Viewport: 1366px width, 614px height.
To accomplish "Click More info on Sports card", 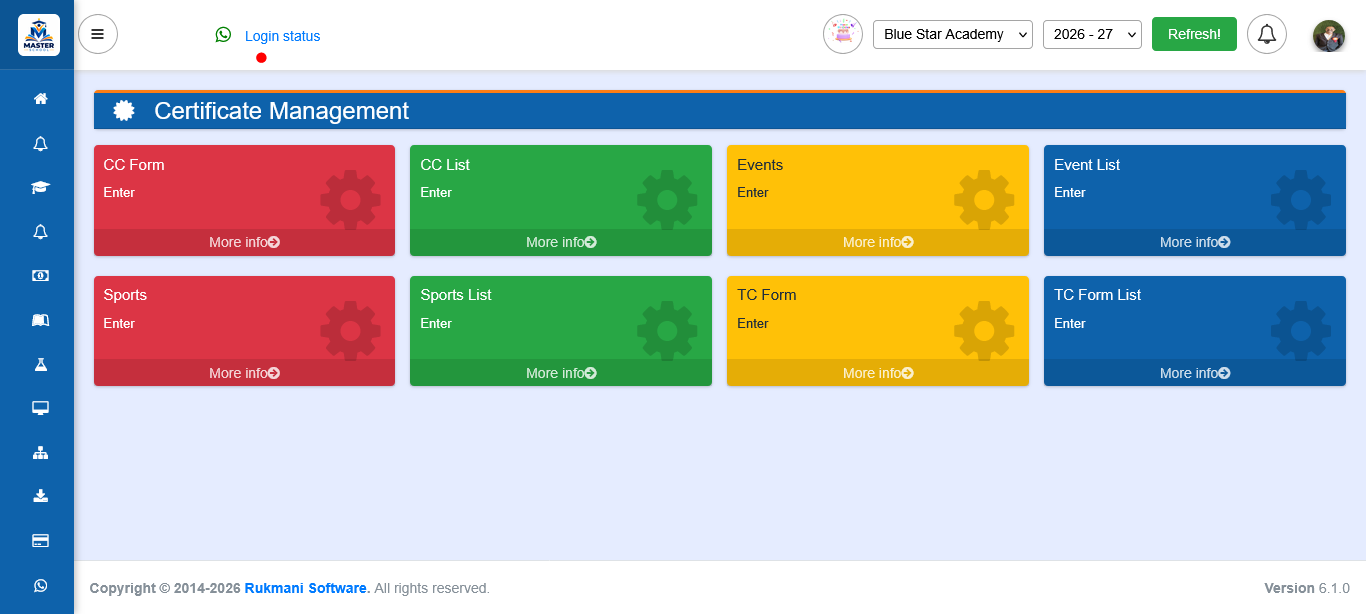I will [x=245, y=373].
